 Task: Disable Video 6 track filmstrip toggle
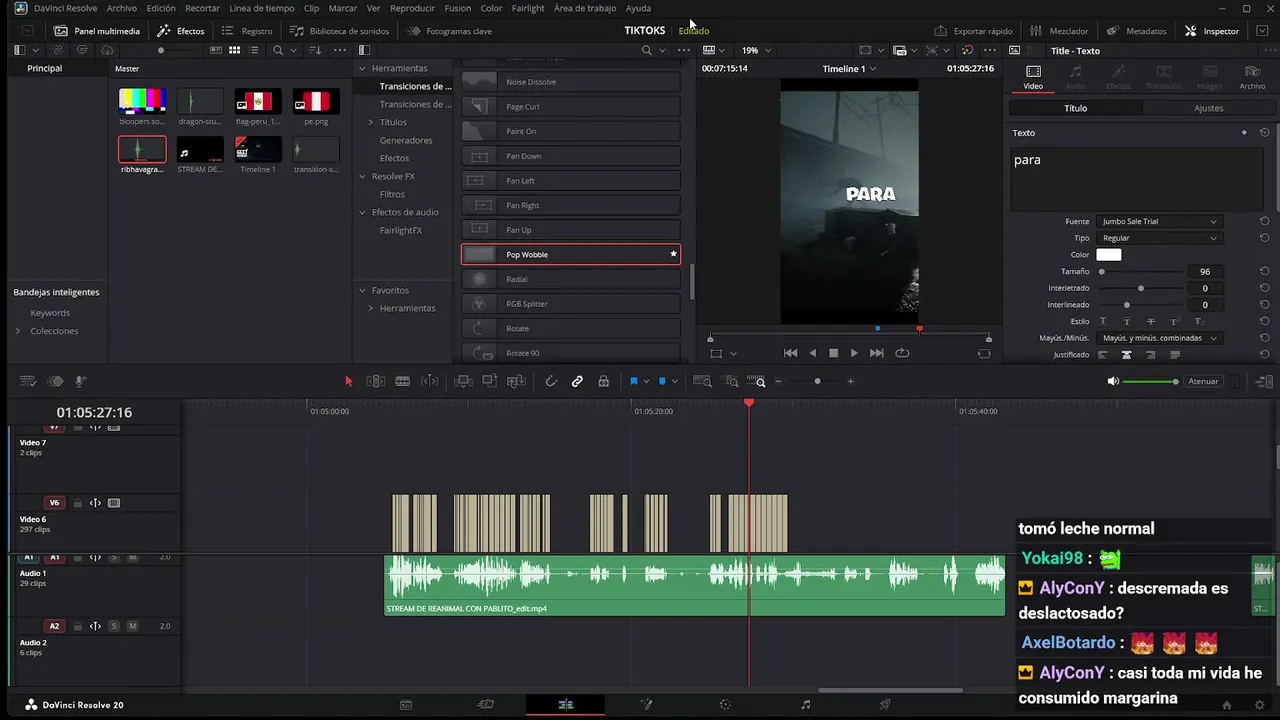(114, 503)
